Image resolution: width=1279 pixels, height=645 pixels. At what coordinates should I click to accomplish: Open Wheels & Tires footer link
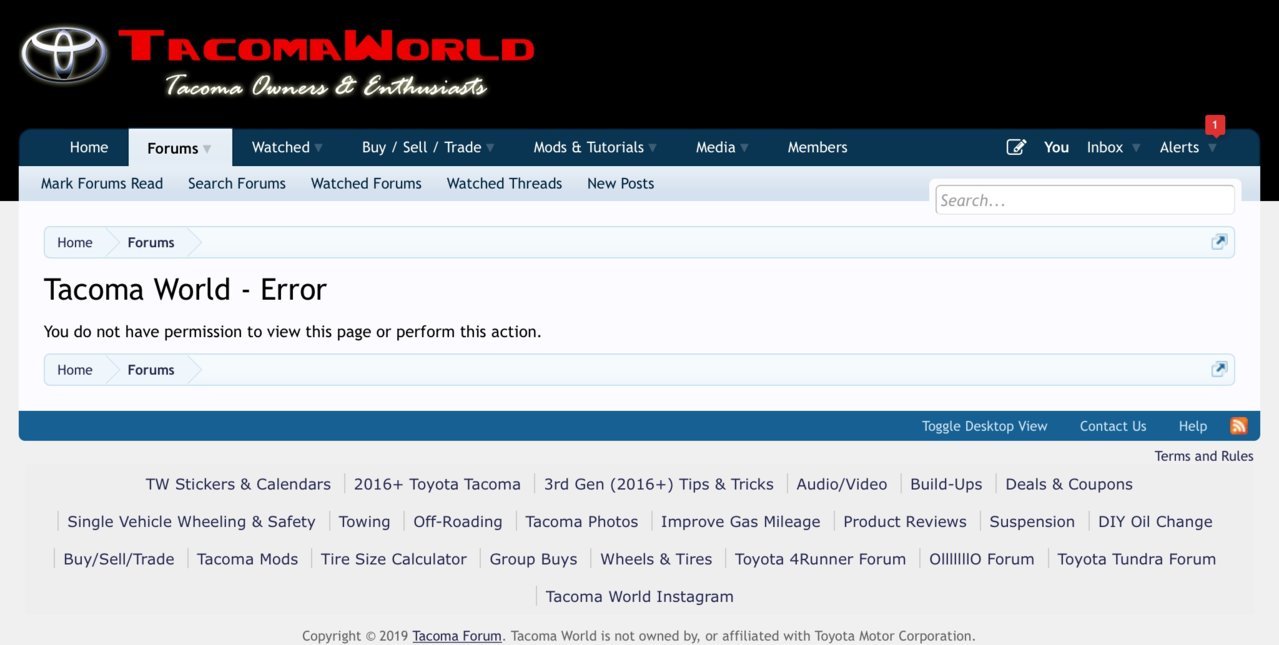(x=656, y=559)
